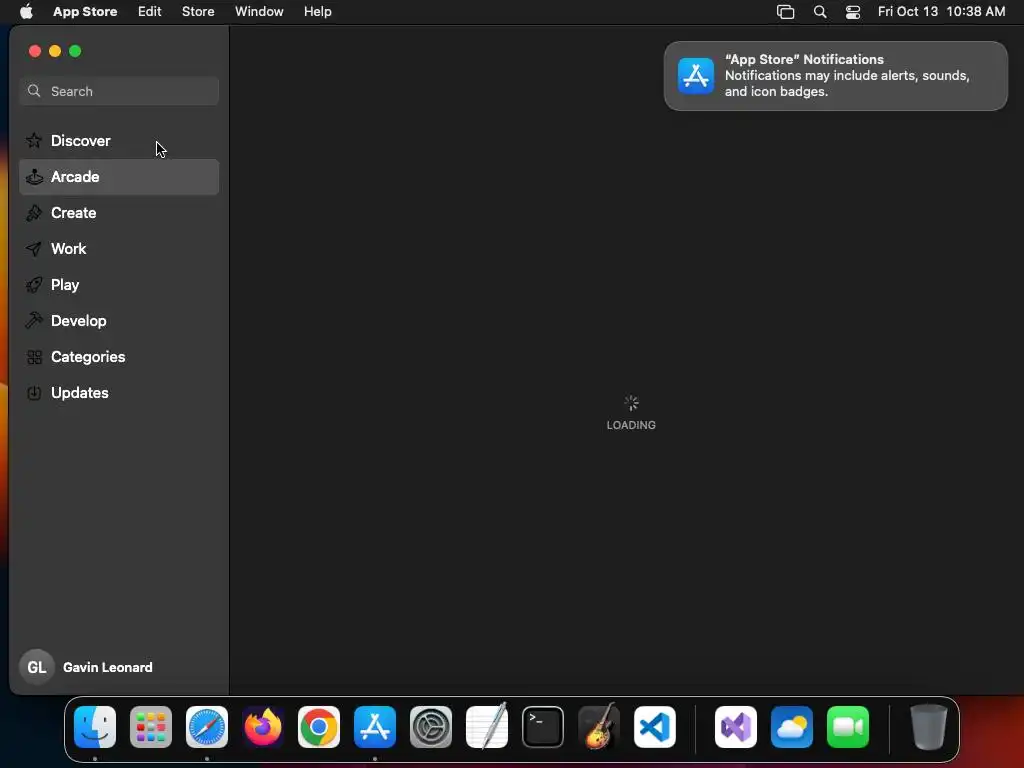The height and width of the screenshot is (768, 1024).
Task: Minimize the App Store window
Action: (x=55, y=51)
